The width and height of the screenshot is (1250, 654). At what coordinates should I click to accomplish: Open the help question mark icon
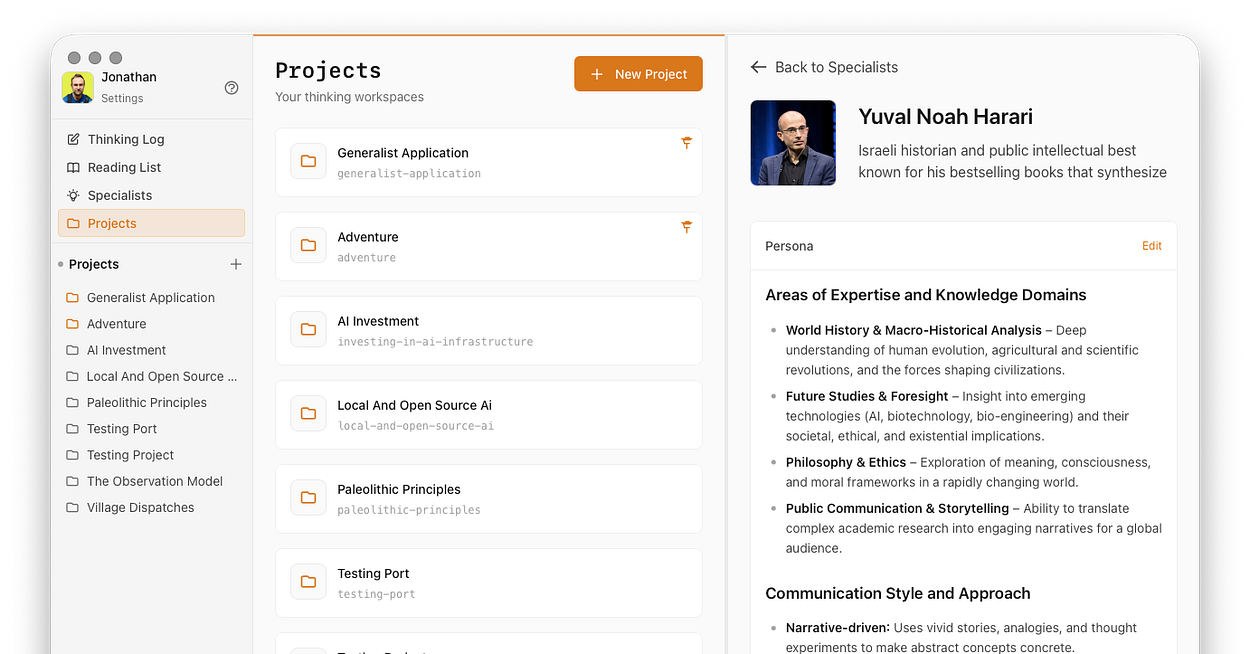pyautogui.click(x=232, y=88)
